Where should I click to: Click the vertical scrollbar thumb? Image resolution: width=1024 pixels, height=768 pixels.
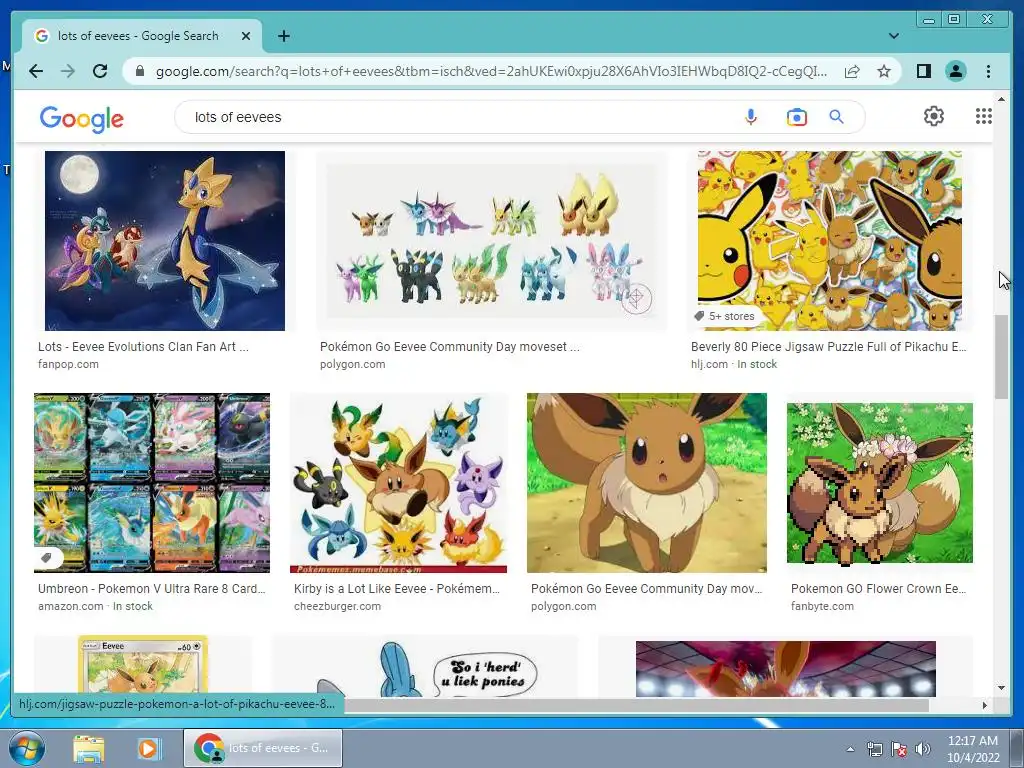pyautogui.click(x=1001, y=357)
